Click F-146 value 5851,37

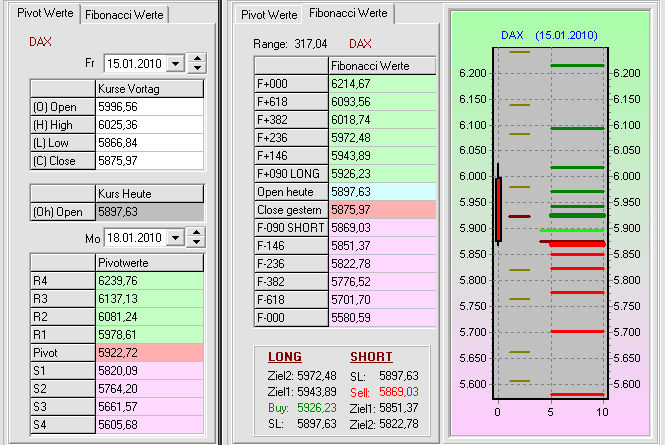pos(382,246)
